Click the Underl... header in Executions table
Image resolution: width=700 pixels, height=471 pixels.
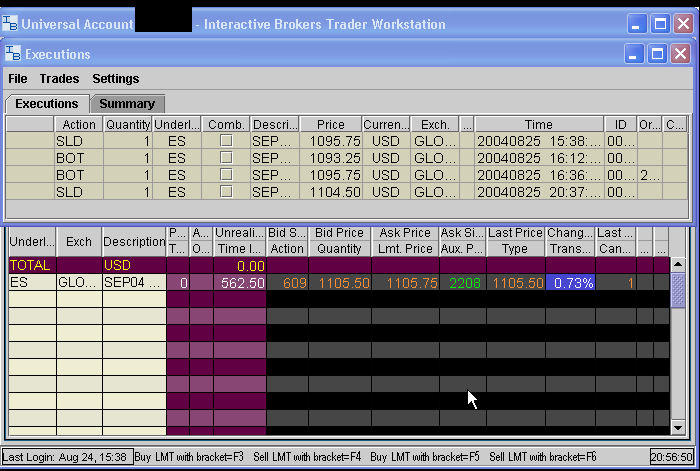pos(177,124)
